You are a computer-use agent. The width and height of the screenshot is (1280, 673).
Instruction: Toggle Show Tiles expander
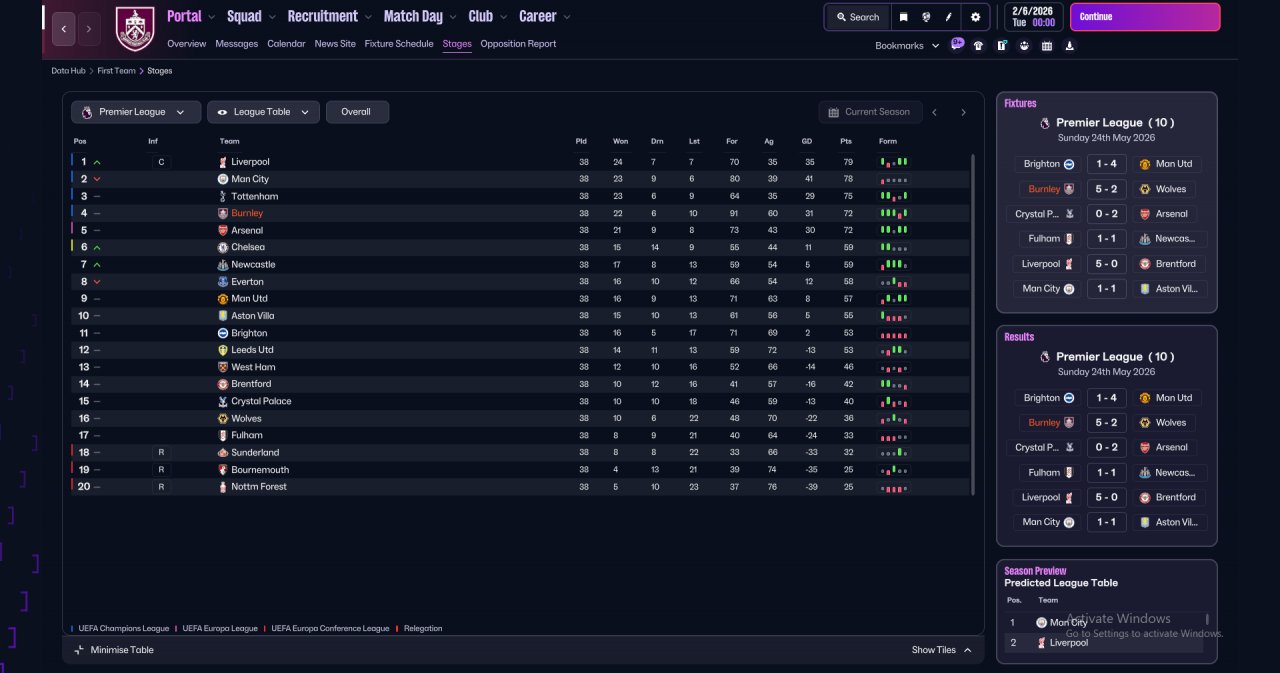941,650
